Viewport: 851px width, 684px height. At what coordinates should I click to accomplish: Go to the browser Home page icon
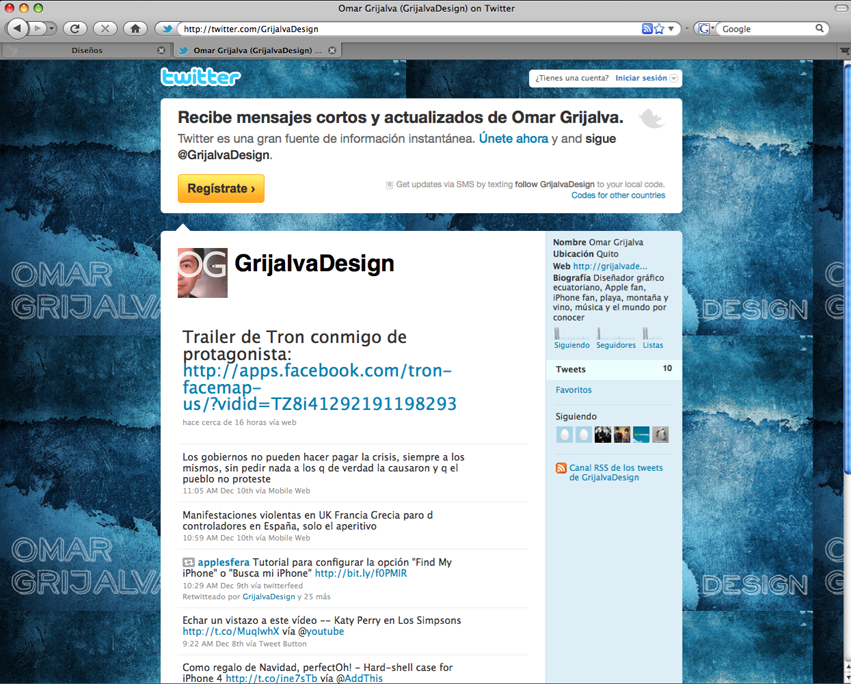tap(135, 28)
